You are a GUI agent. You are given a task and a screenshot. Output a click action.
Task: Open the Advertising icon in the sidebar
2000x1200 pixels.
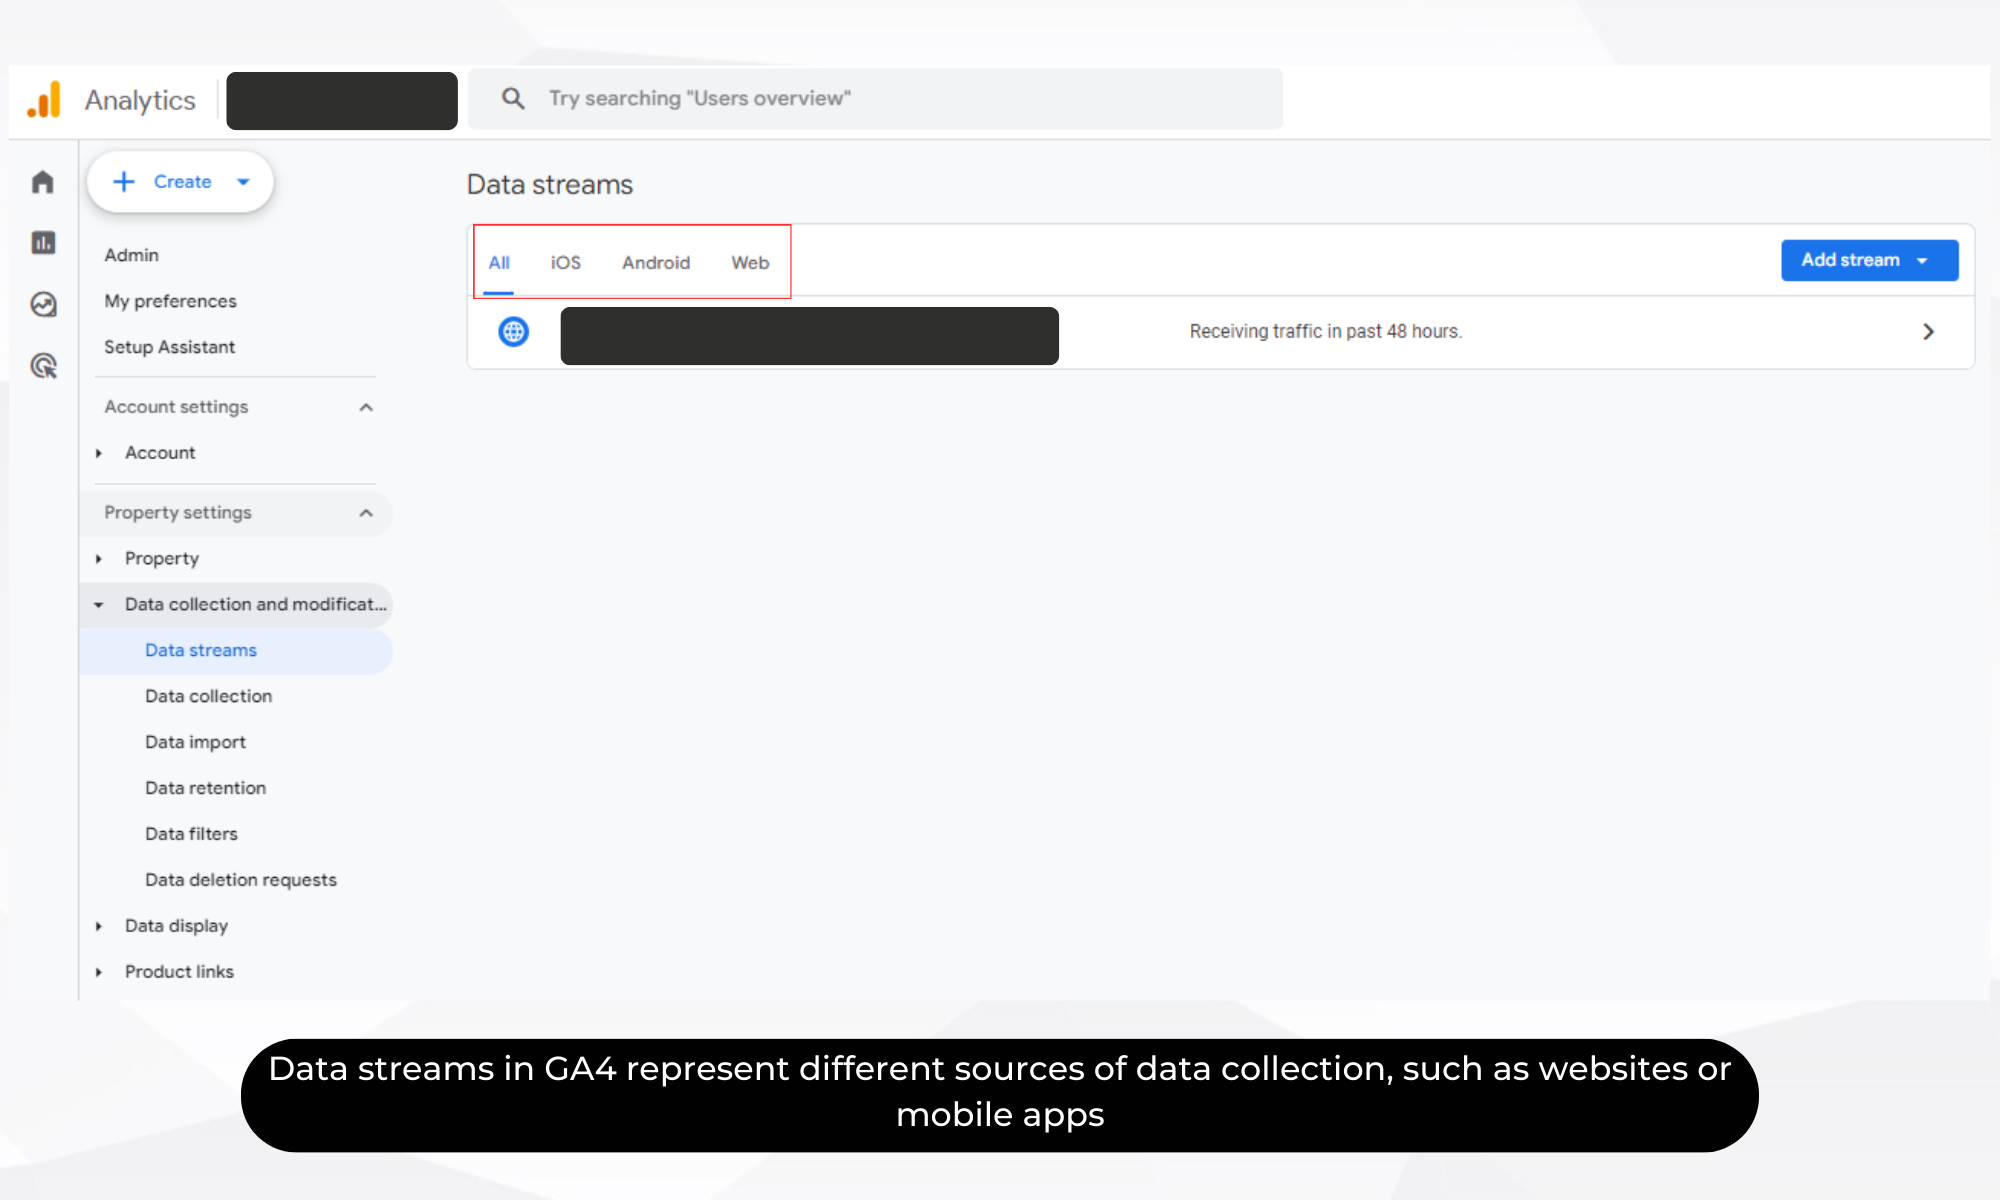pyautogui.click(x=43, y=366)
